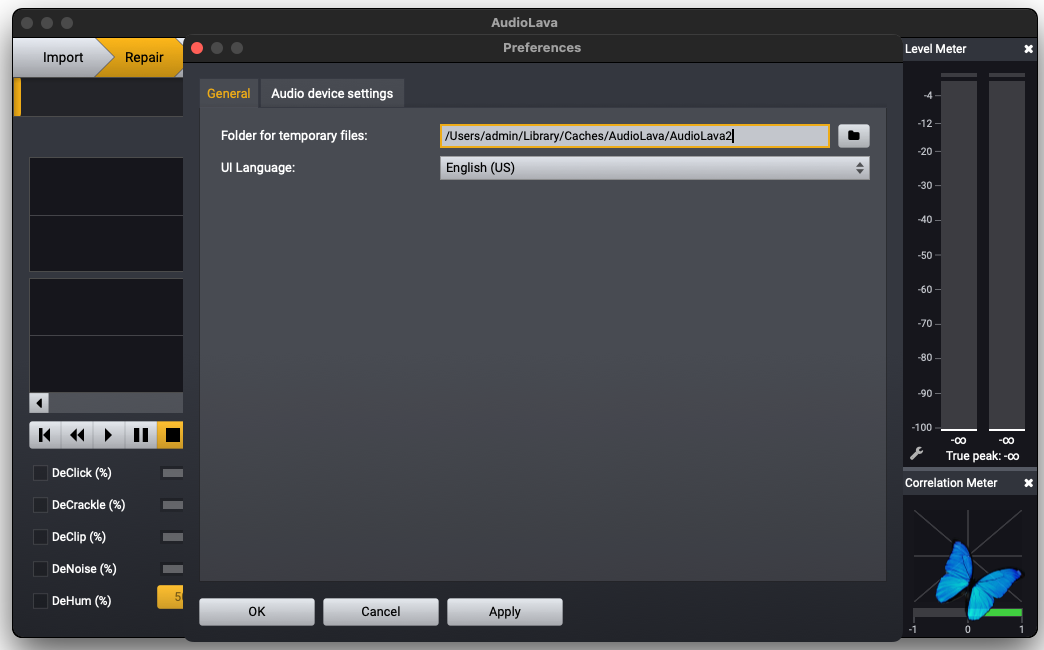The width and height of the screenshot is (1044, 650).
Task: Close the Correlation Meter panel
Action: pyautogui.click(x=1028, y=483)
